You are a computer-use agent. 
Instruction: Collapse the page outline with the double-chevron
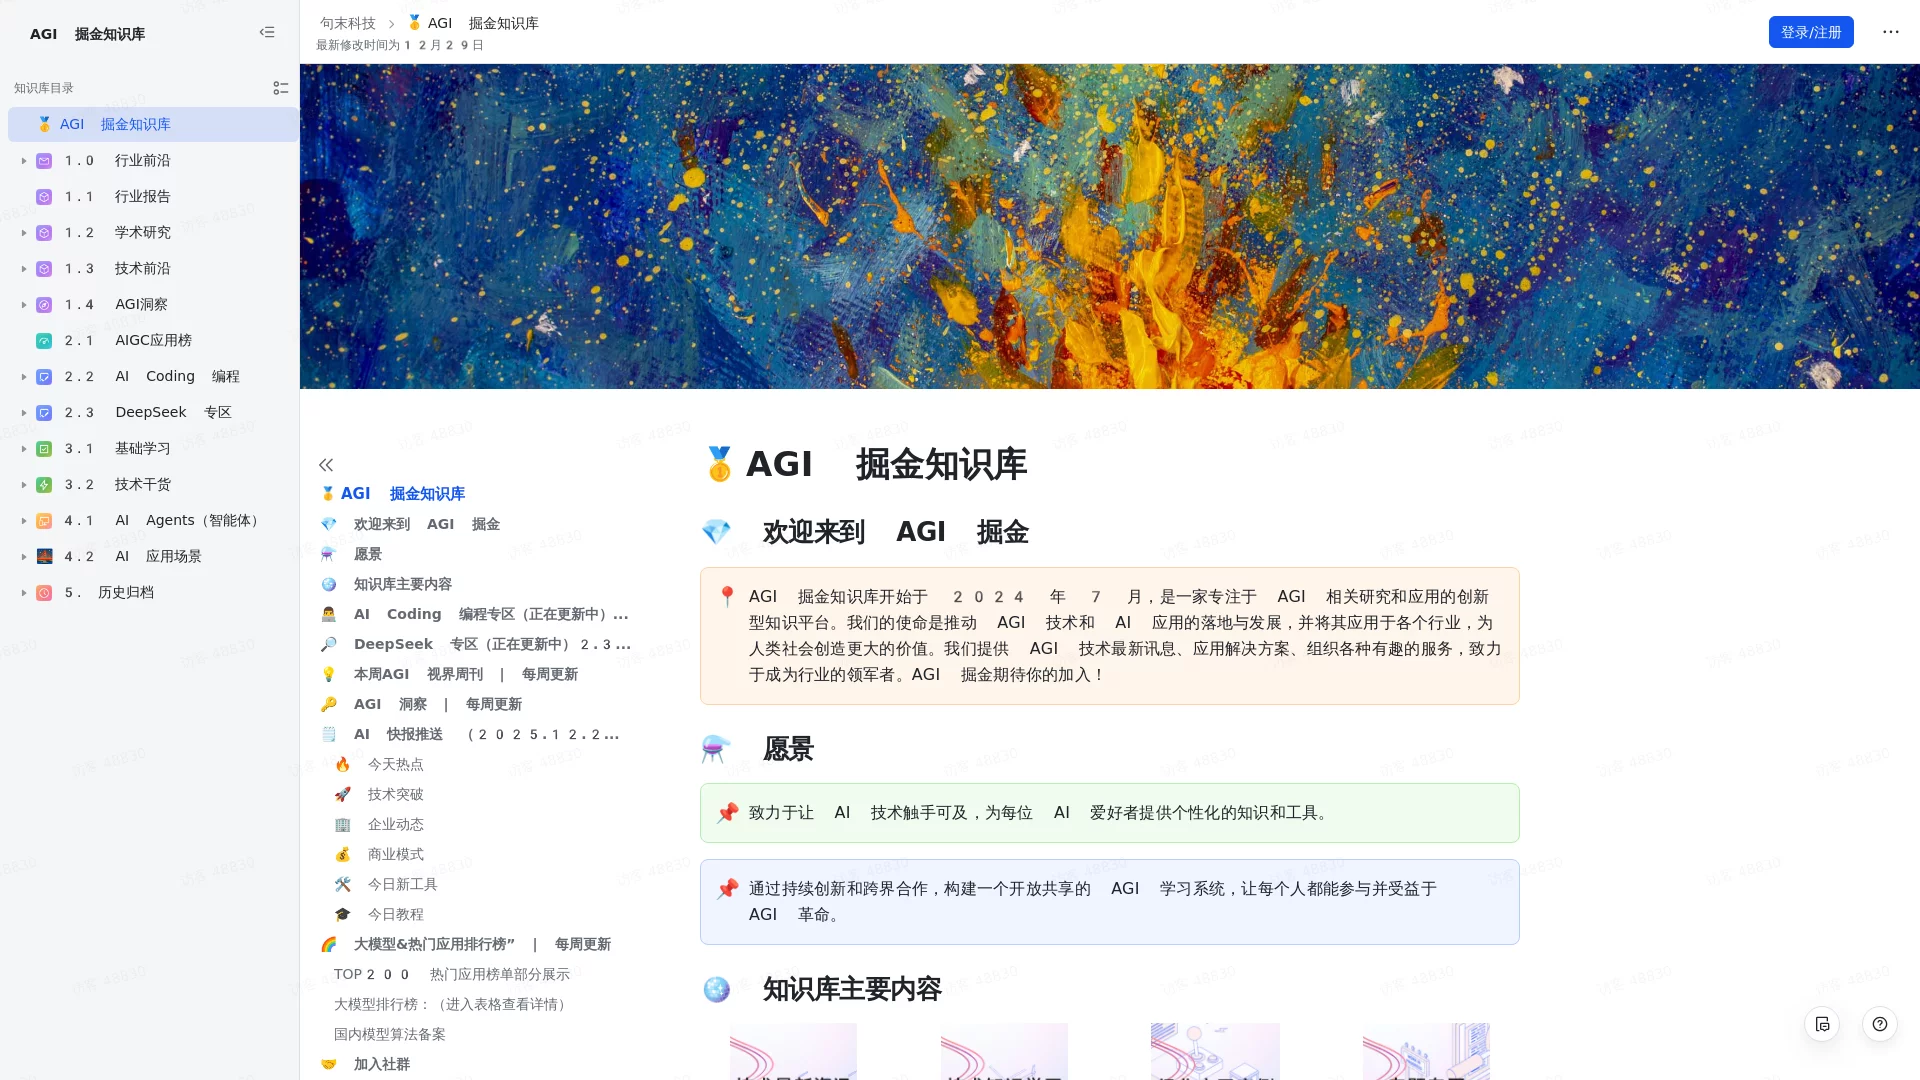click(326, 464)
